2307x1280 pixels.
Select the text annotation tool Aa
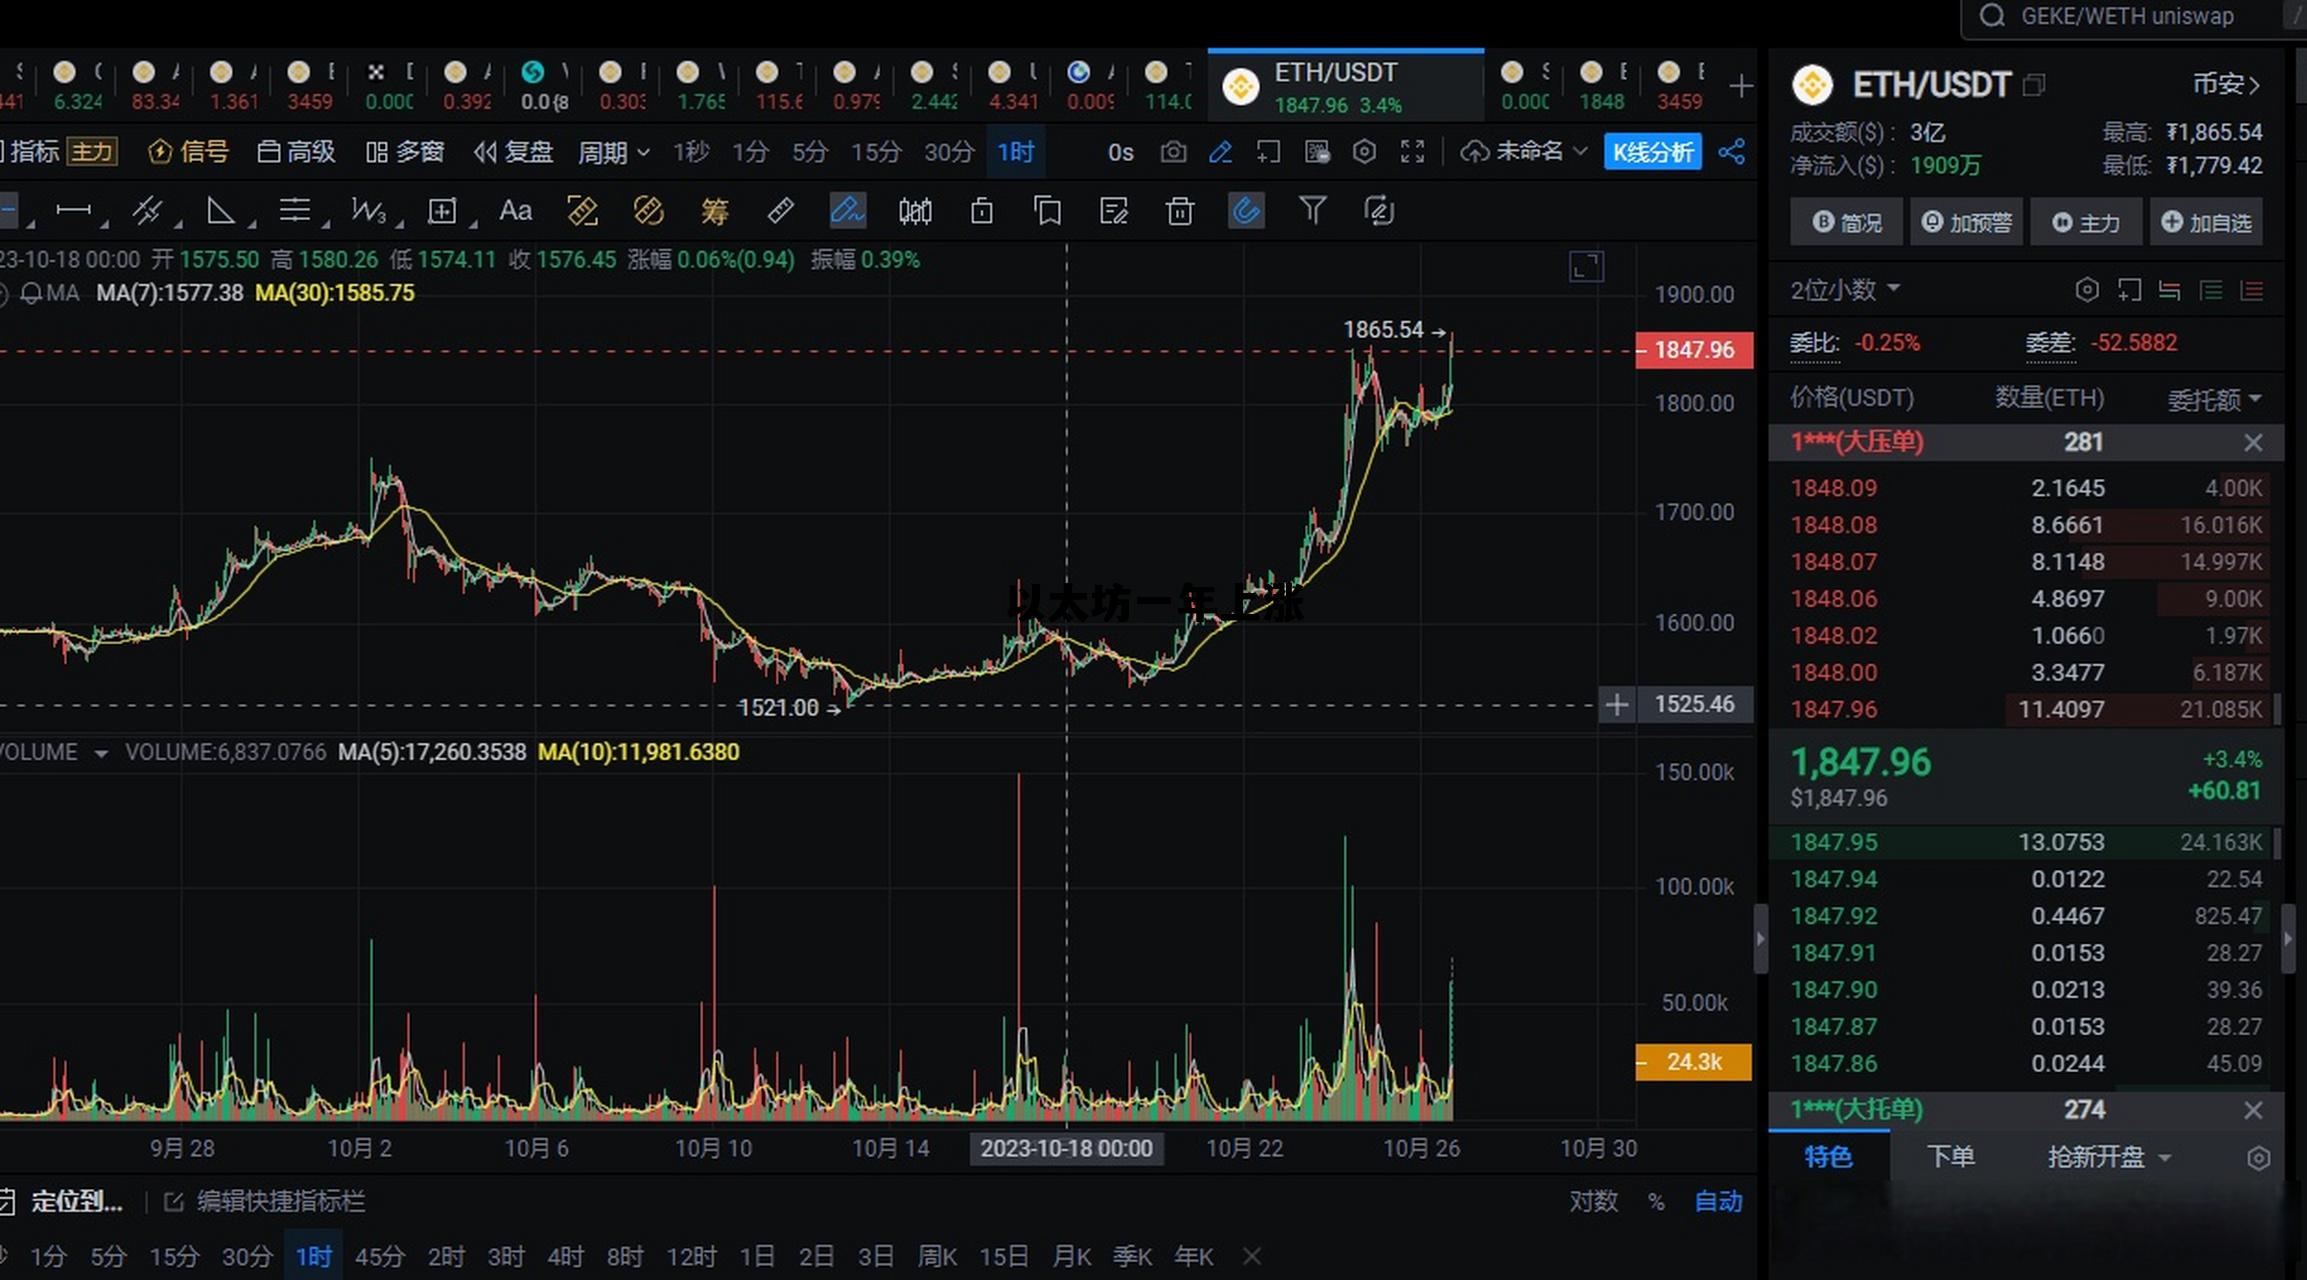[515, 211]
